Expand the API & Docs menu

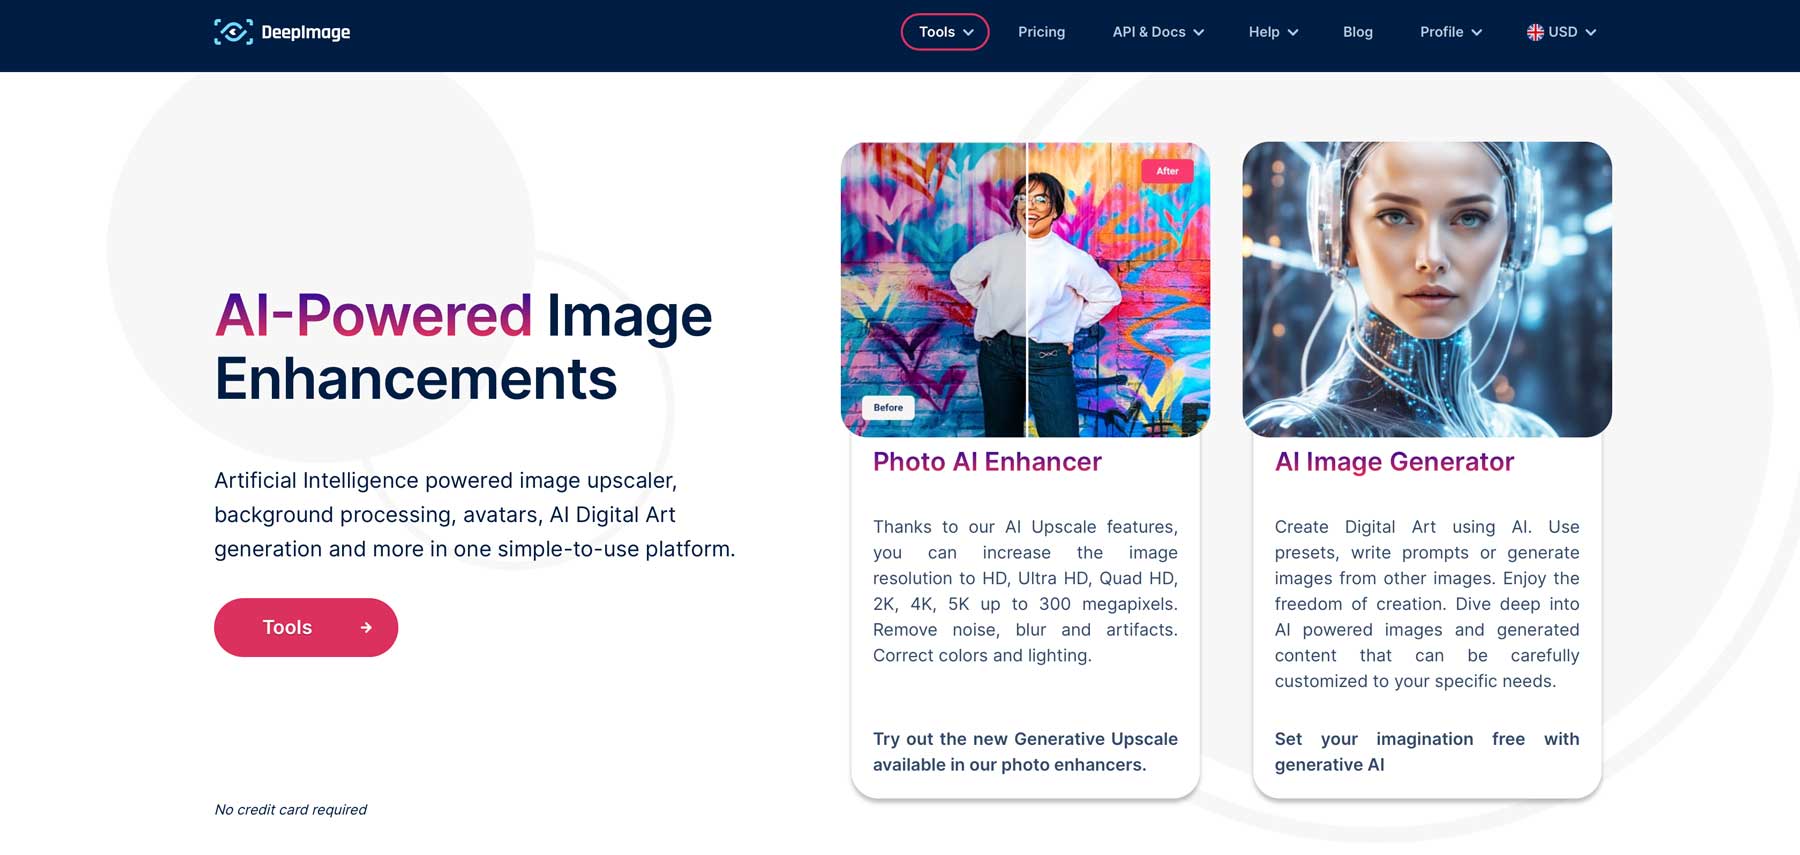coord(1158,32)
